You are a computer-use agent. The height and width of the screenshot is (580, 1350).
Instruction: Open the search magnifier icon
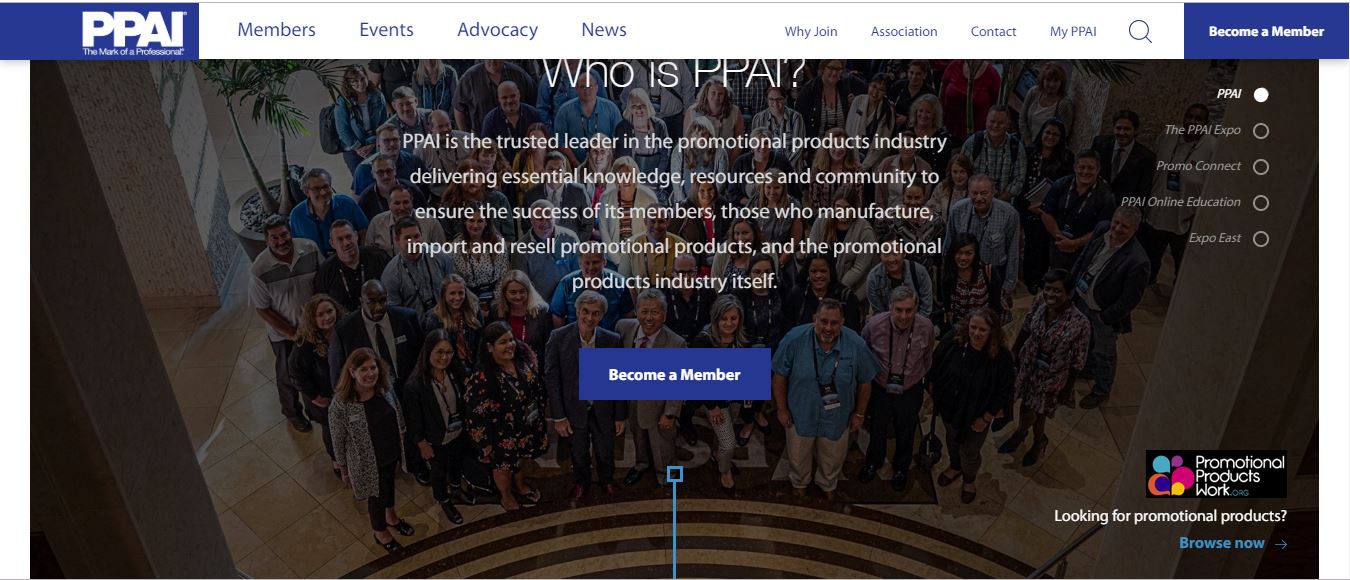1140,31
